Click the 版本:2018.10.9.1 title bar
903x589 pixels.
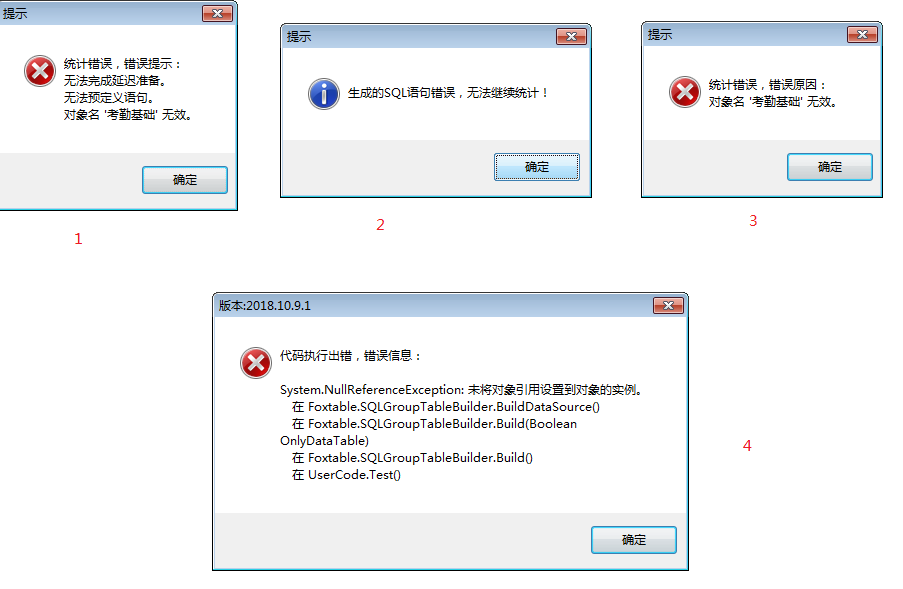coord(433,306)
